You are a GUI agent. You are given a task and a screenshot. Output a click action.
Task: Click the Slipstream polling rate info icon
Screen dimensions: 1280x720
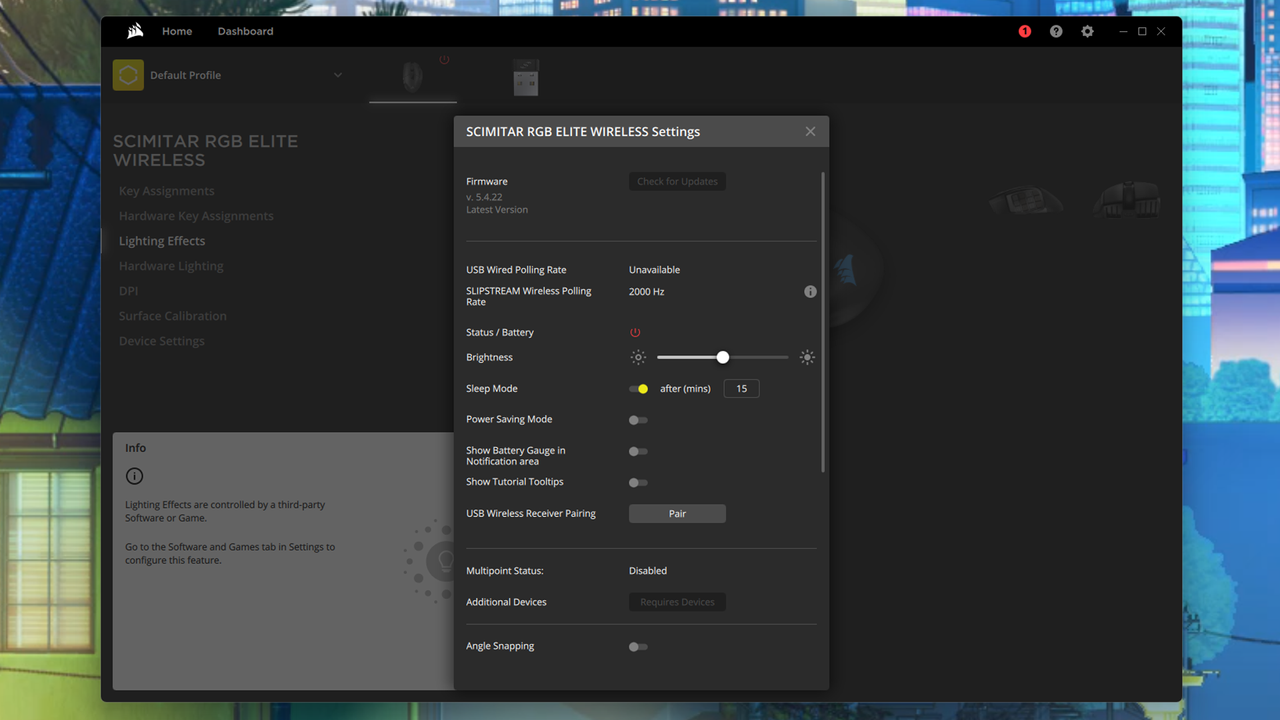[x=810, y=292]
